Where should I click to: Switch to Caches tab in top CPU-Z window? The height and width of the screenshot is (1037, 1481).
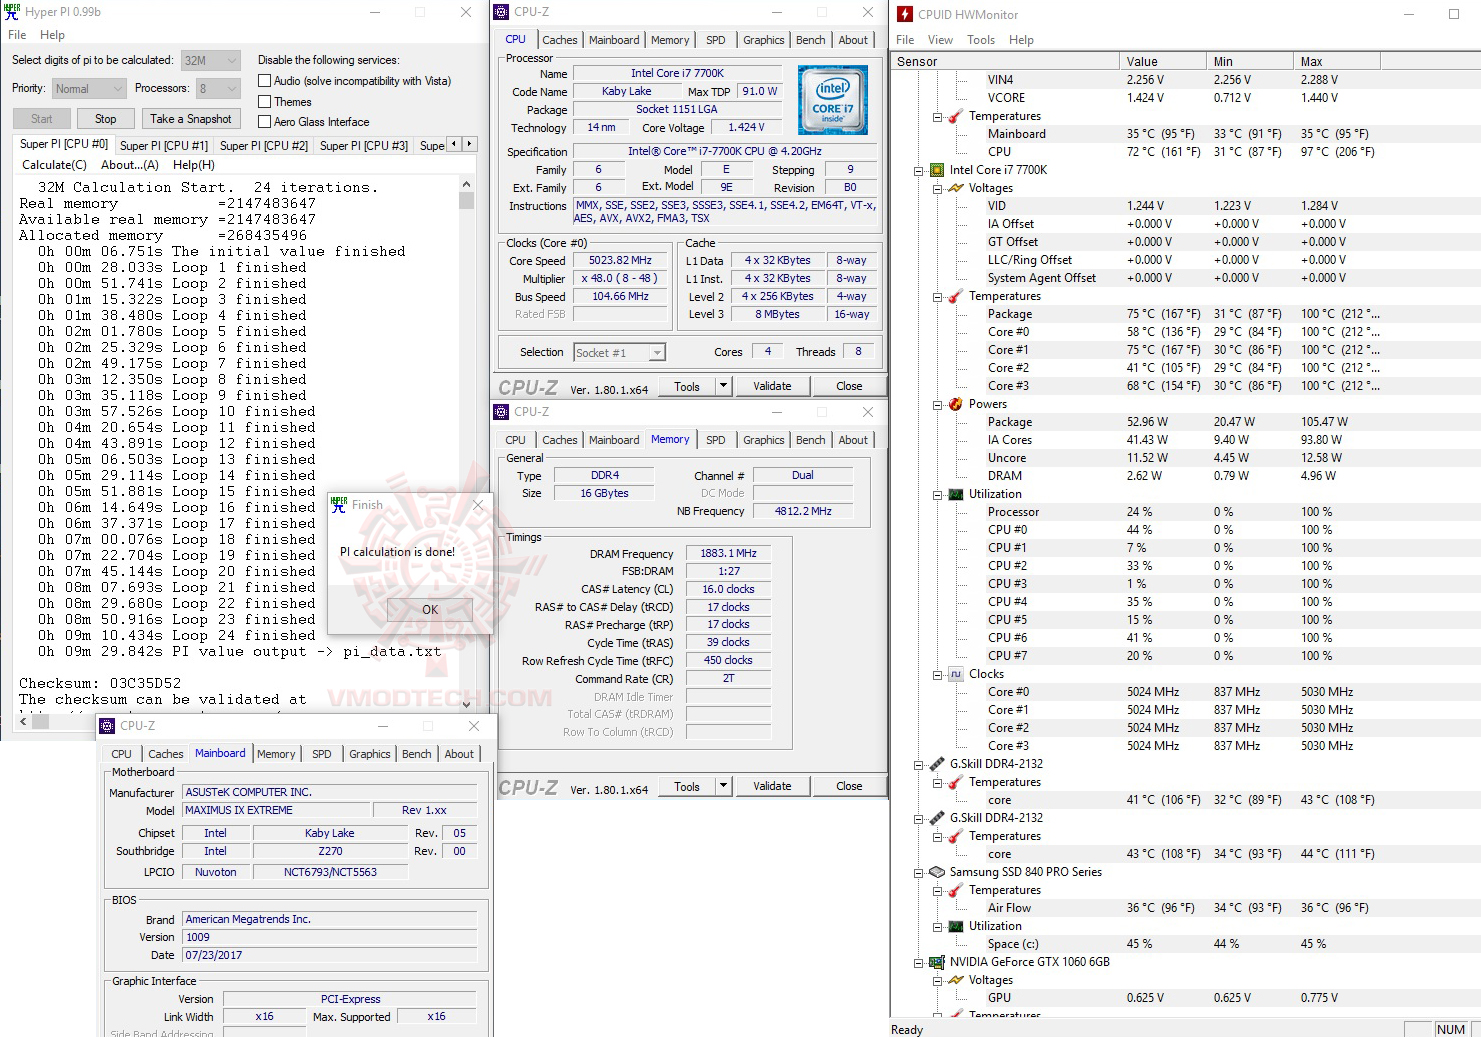point(560,40)
